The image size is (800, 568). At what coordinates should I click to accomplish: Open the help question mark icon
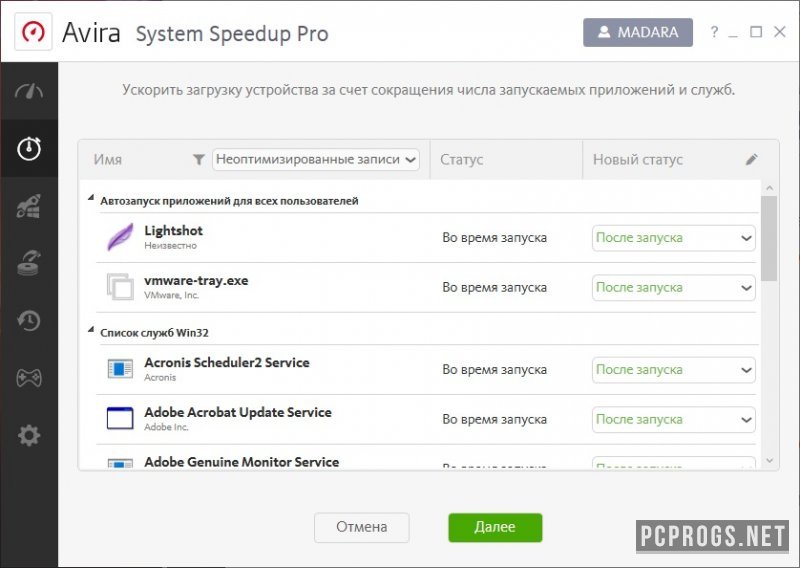714,32
